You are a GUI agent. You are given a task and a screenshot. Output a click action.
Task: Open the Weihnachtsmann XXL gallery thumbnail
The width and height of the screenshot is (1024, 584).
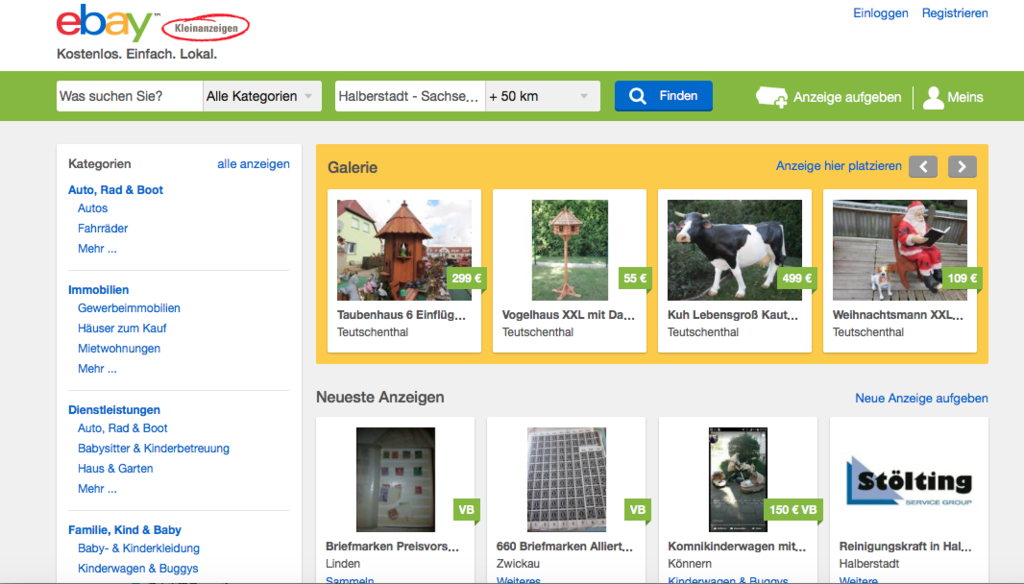[x=900, y=250]
